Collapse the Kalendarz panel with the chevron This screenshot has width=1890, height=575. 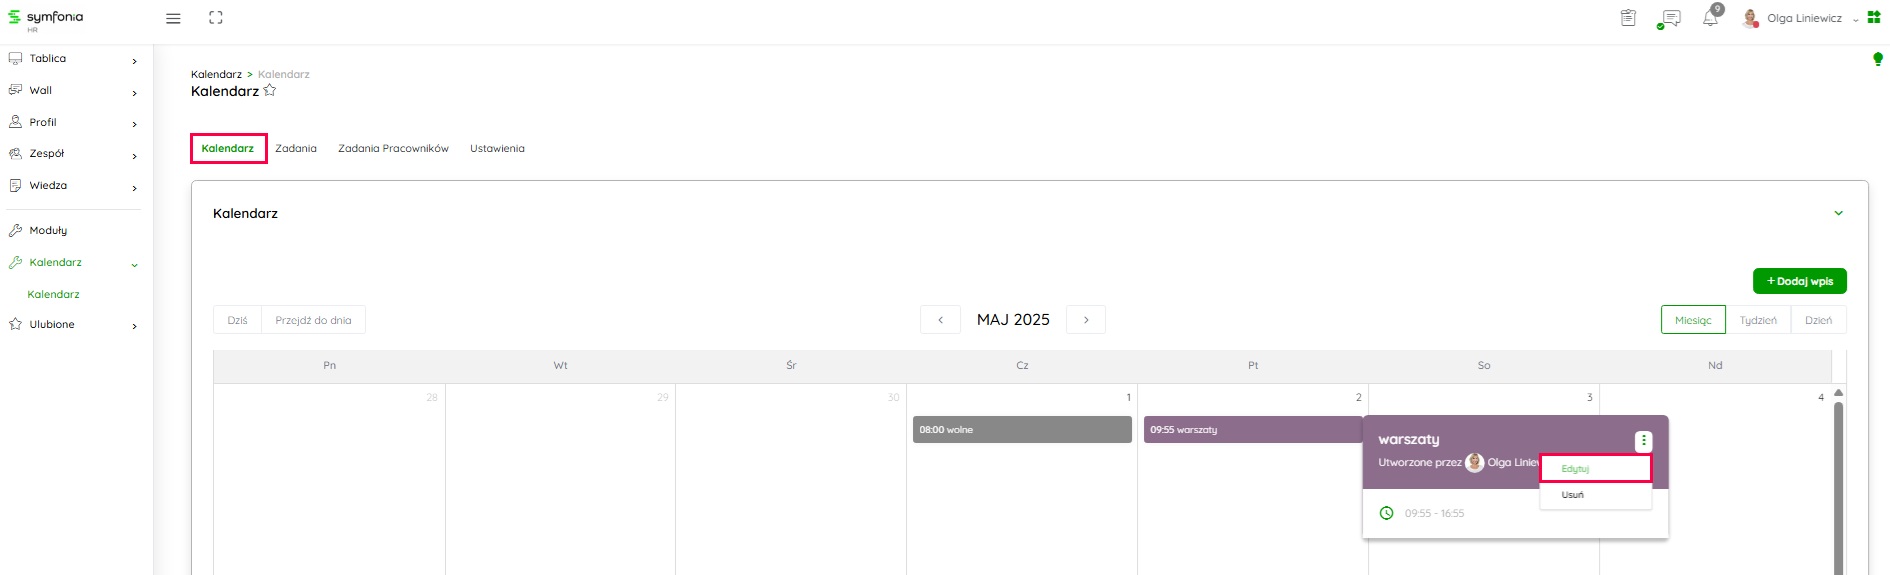point(1838,213)
